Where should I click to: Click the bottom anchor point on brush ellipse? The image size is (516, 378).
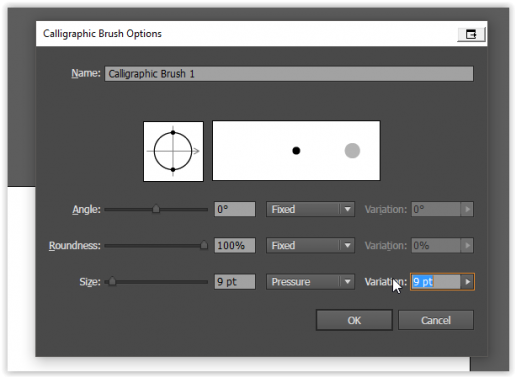point(173,170)
